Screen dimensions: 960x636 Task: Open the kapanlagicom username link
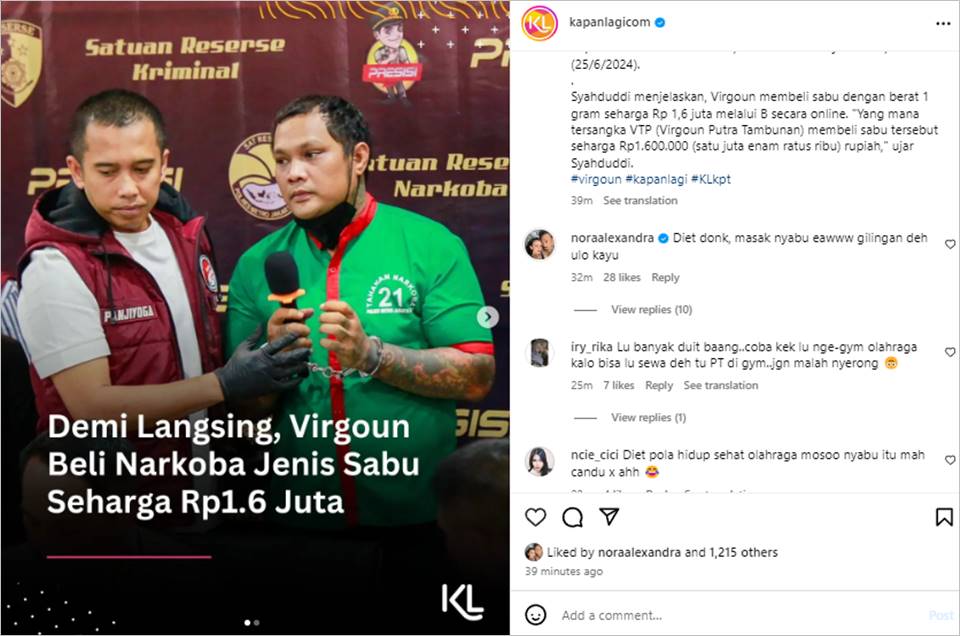coord(609,22)
